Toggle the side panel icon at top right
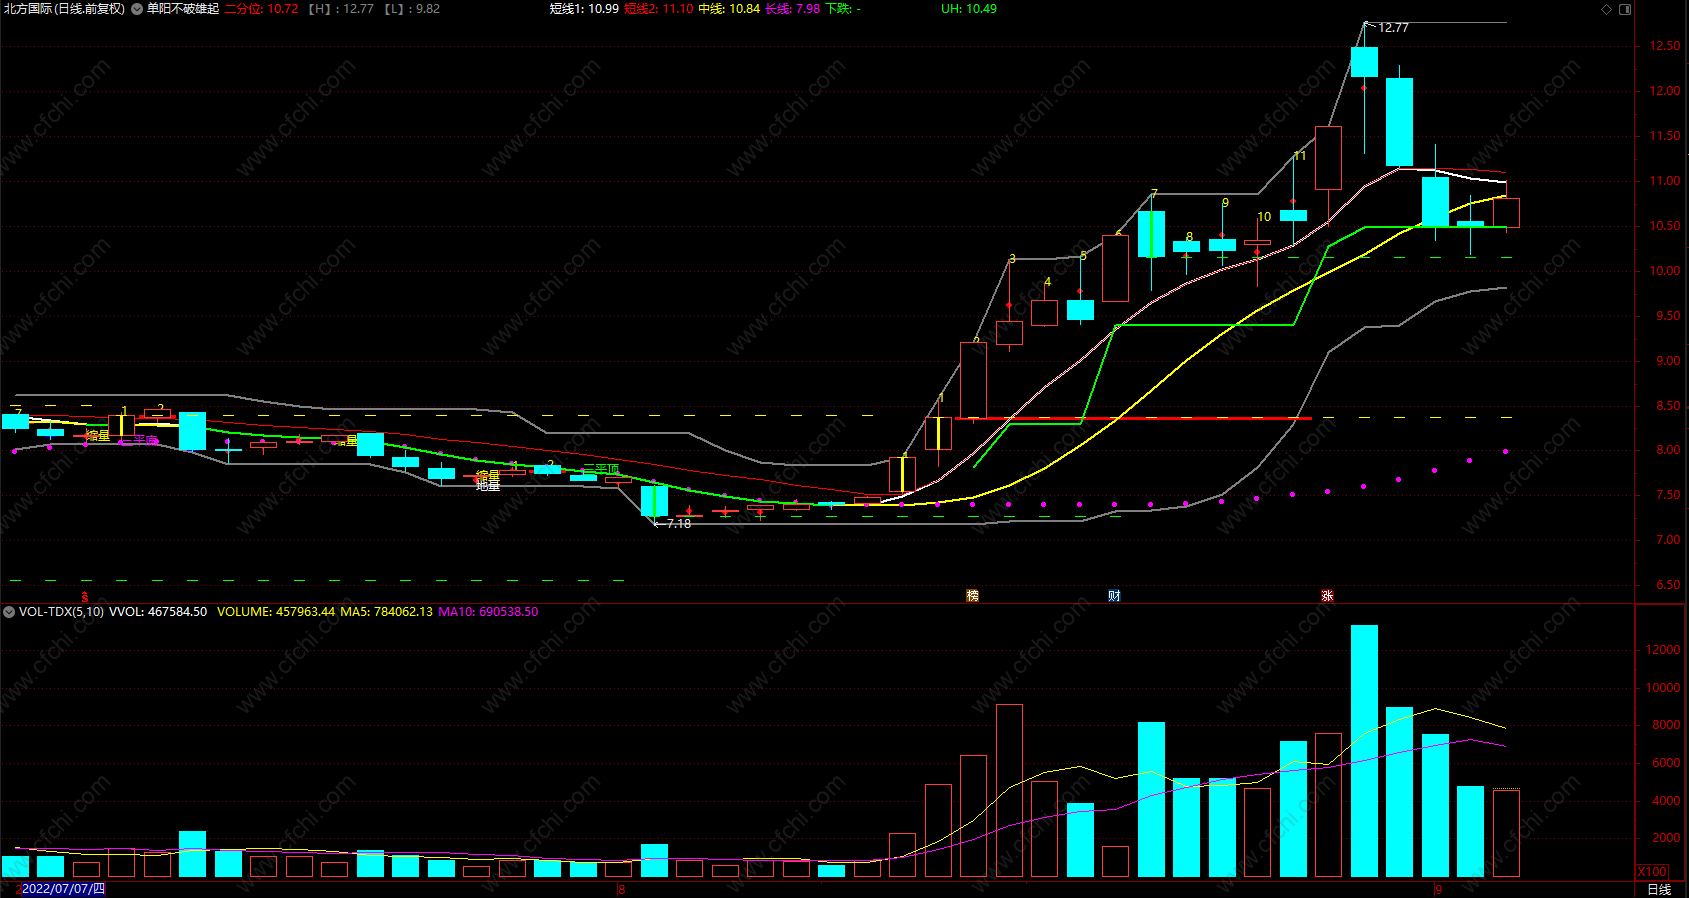Viewport: 1689px width, 898px height. pyautogui.click(x=1625, y=9)
